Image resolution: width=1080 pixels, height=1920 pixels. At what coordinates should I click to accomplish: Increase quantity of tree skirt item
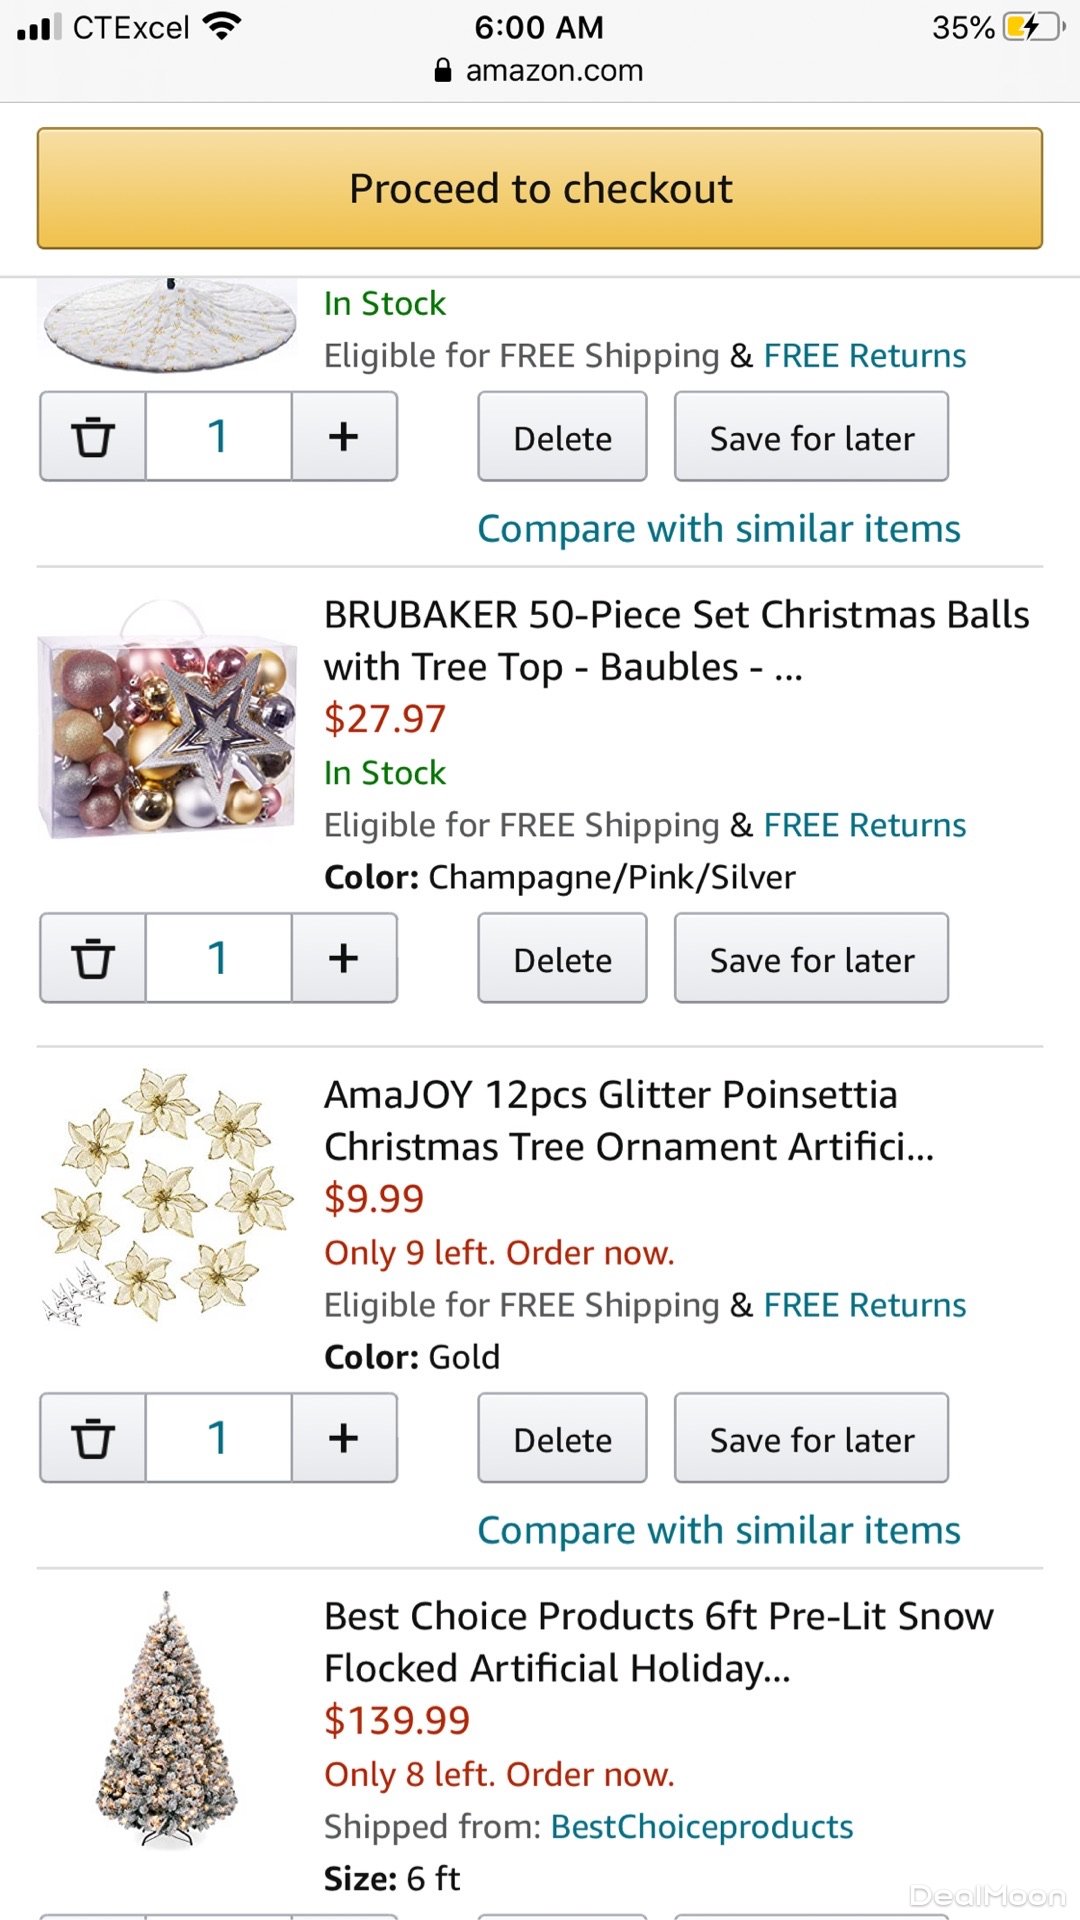343,437
